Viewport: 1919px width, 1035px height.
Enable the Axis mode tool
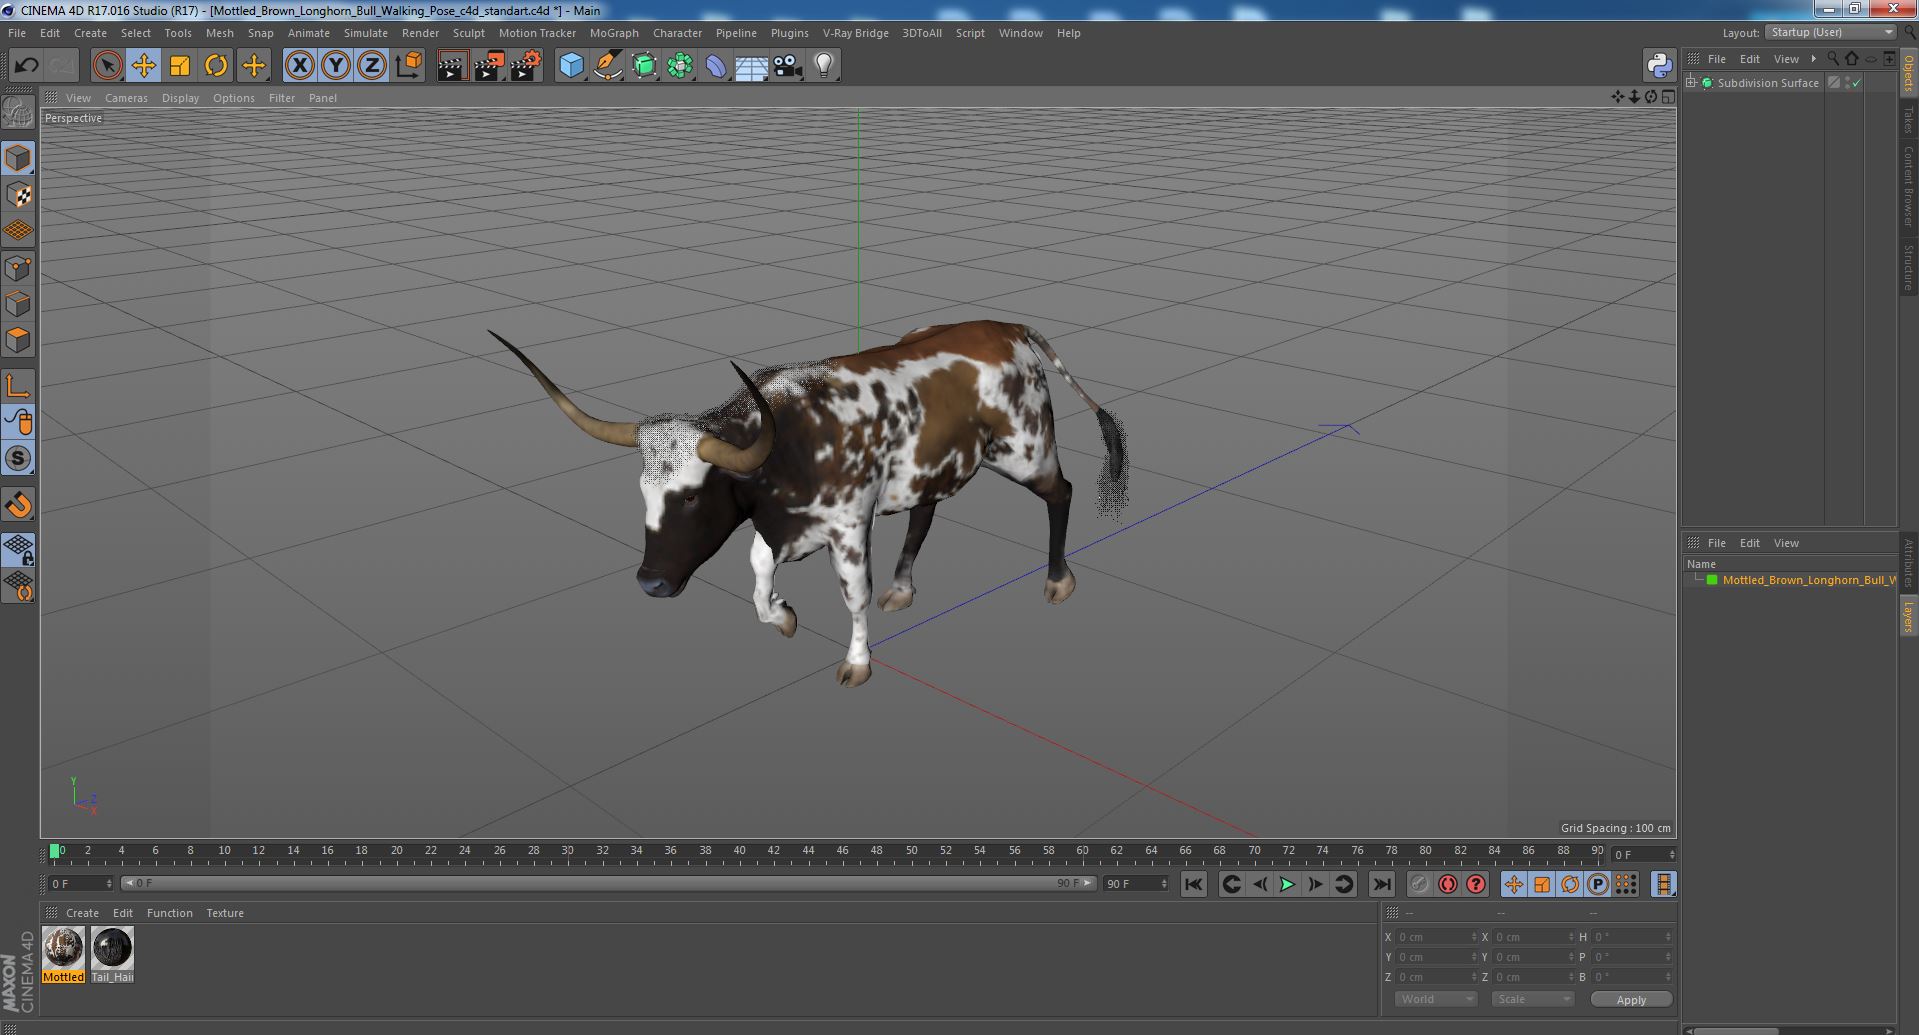pyautogui.click(x=18, y=386)
